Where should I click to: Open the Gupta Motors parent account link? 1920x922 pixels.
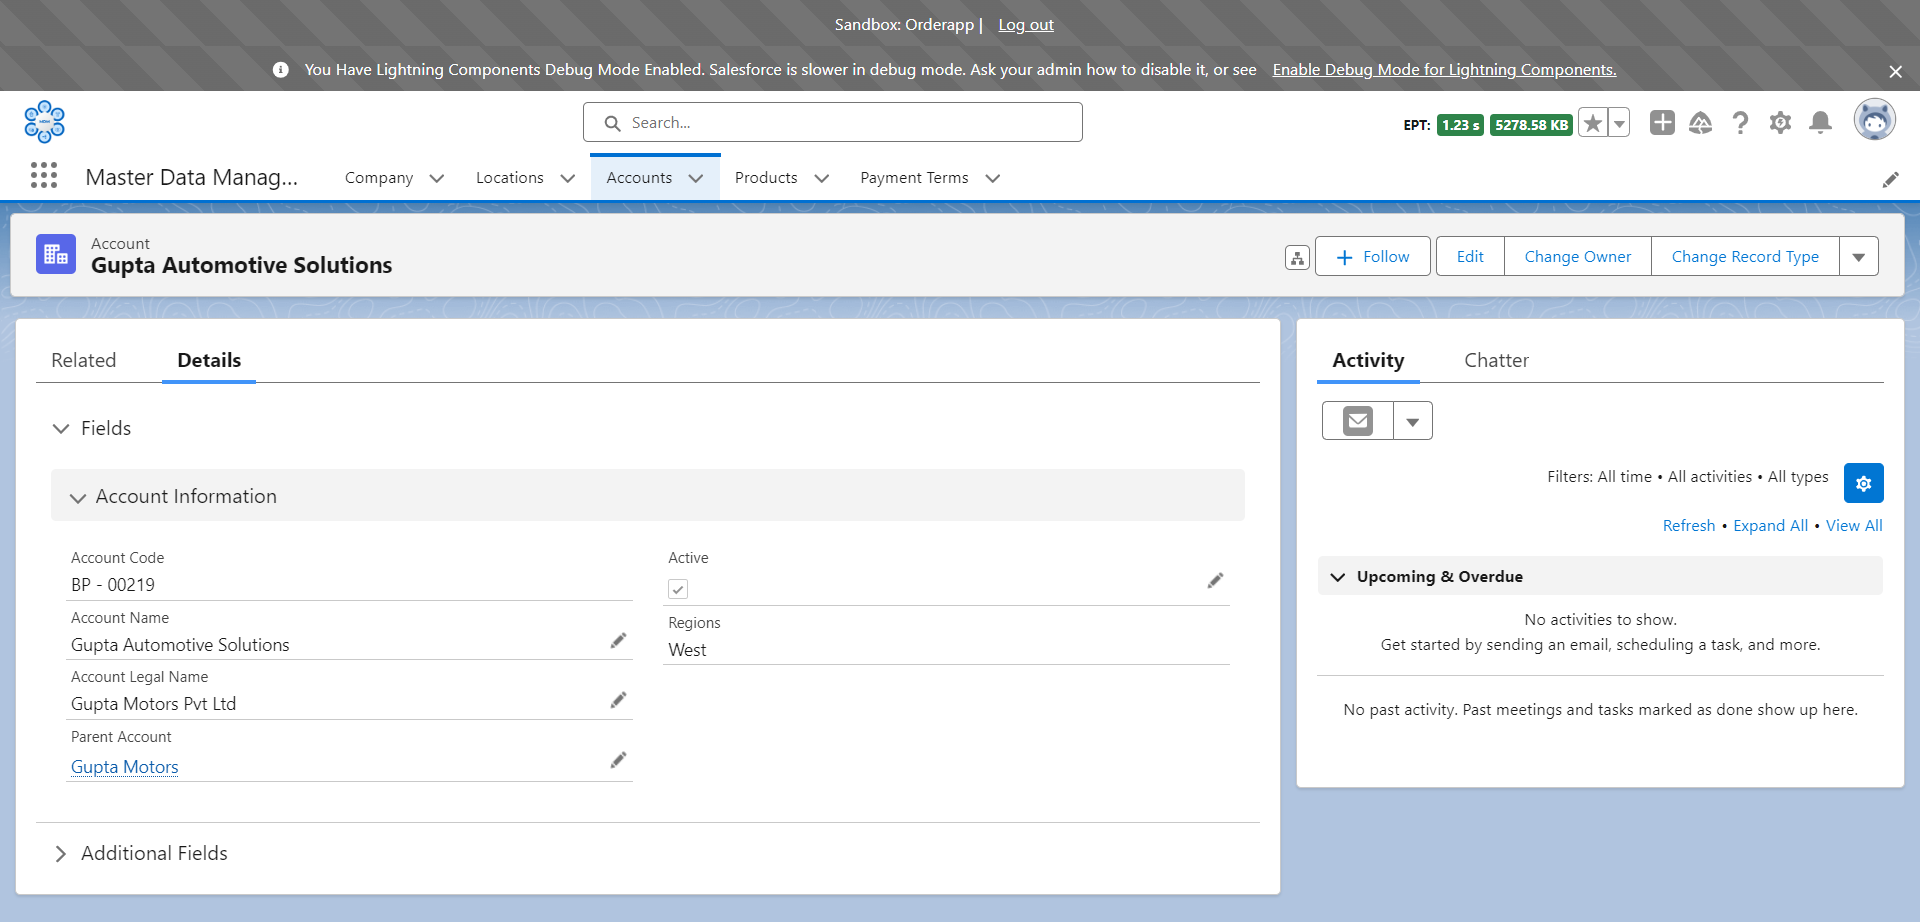[x=125, y=767]
